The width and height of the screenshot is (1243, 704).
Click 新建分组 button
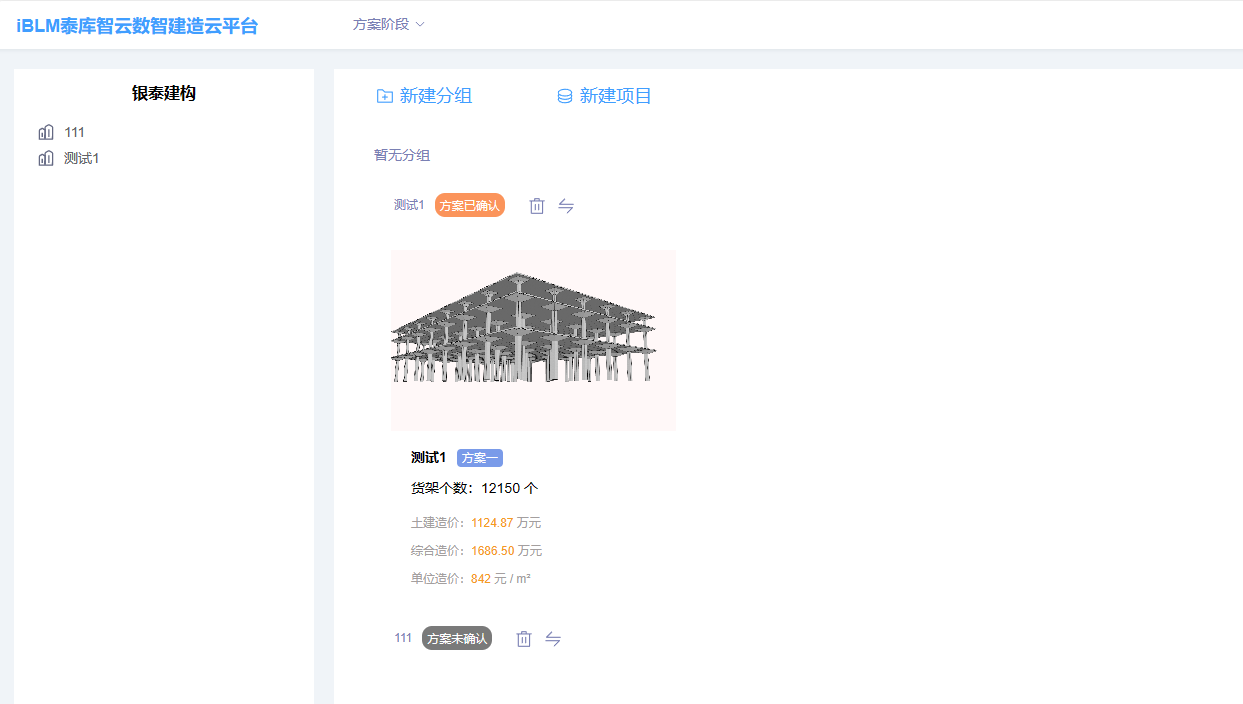pos(424,96)
